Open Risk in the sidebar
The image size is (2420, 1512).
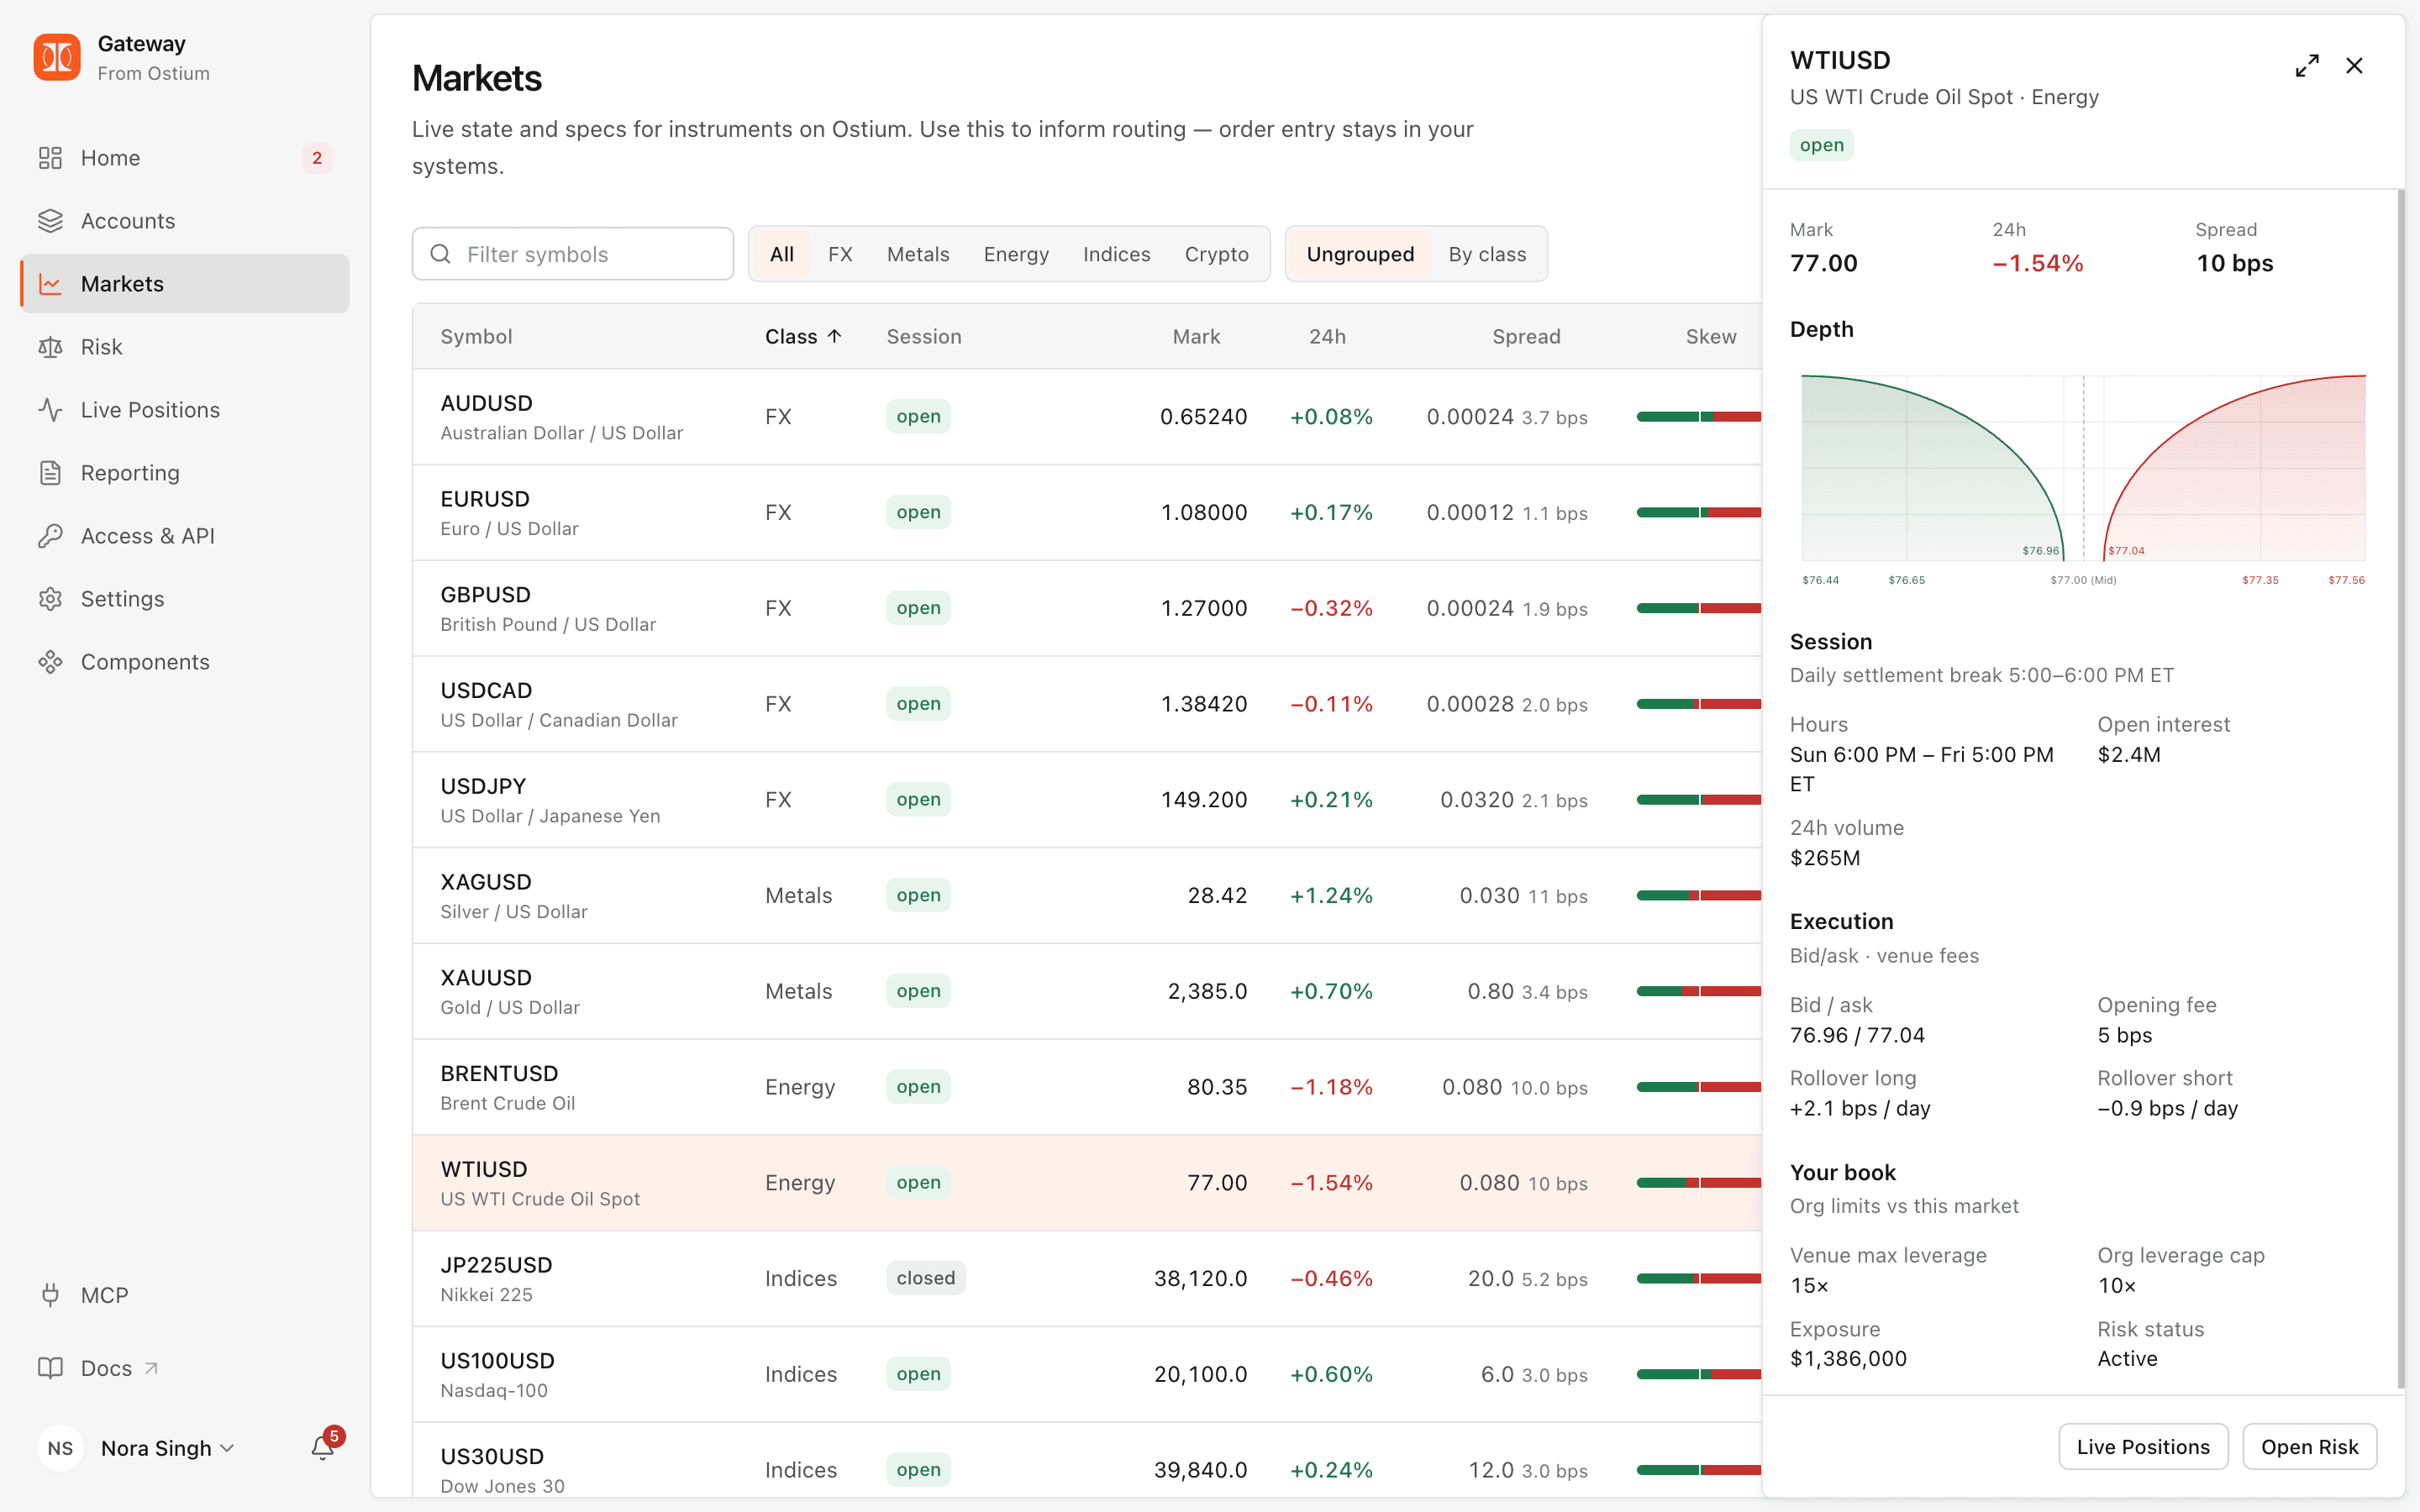point(185,347)
